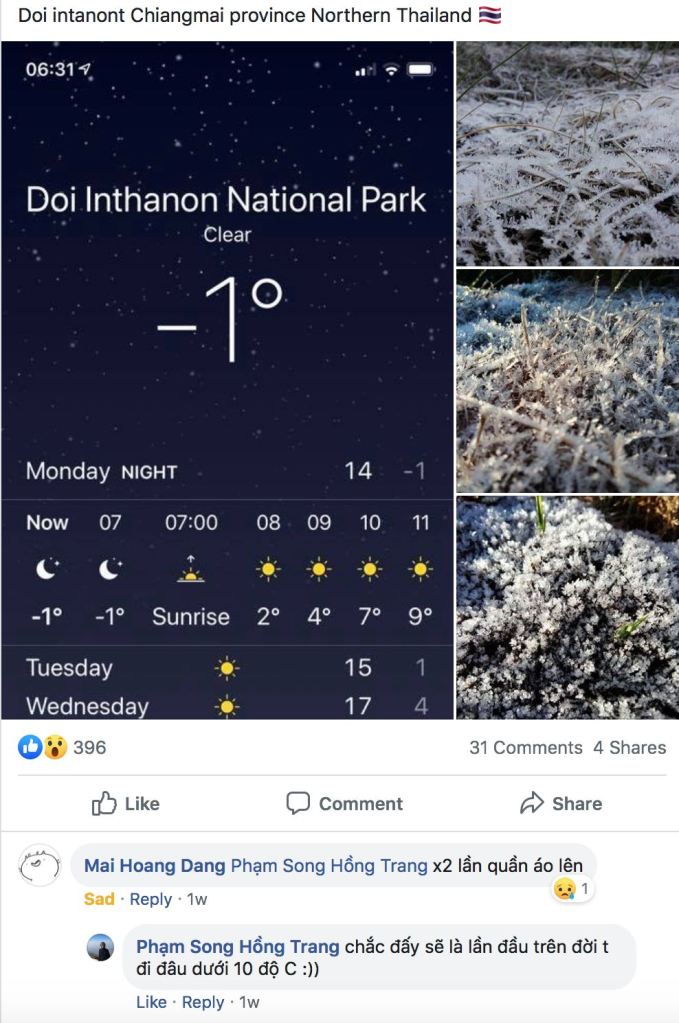Open Mai Hoang Dang's profile name link

pyautogui.click(x=154, y=866)
